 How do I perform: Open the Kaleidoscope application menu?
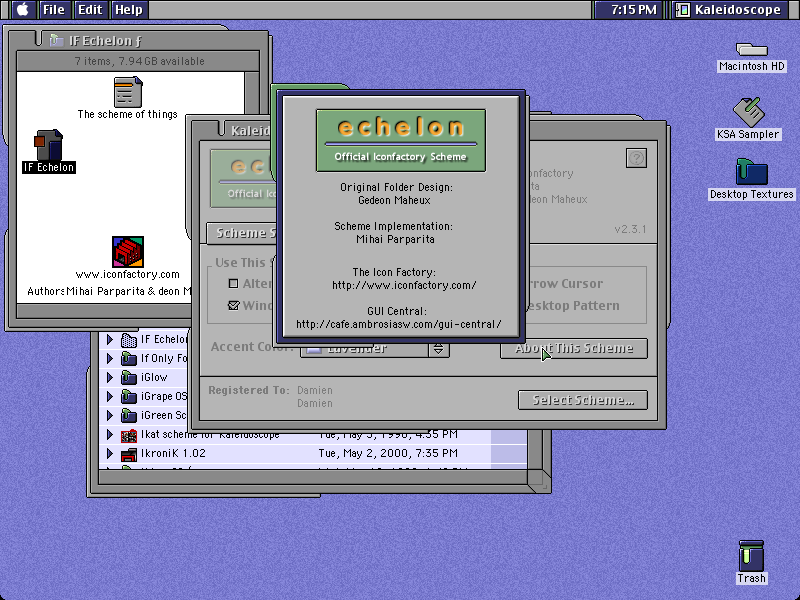[x=729, y=9]
